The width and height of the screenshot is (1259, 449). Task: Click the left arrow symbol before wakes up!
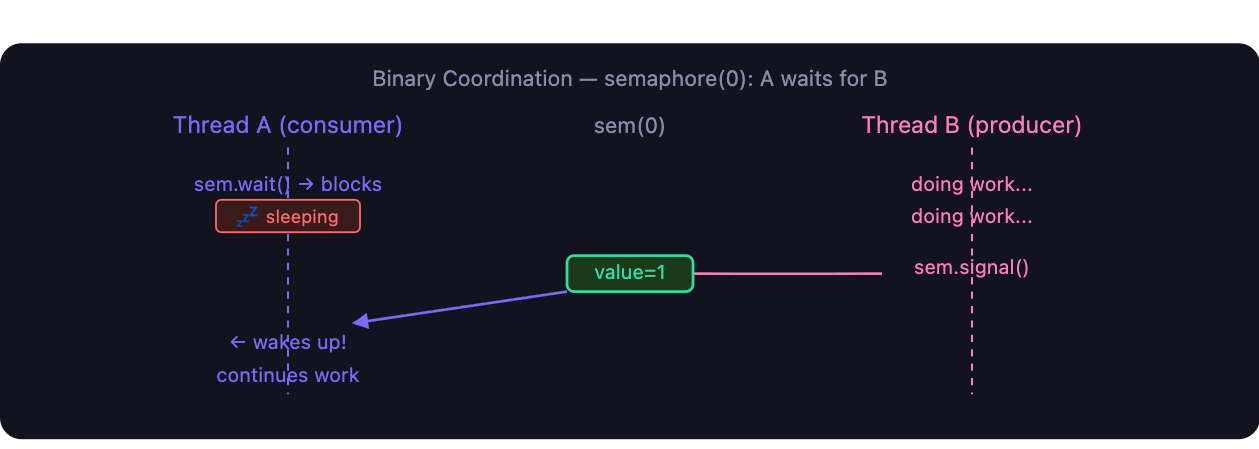click(x=238, y=342)
